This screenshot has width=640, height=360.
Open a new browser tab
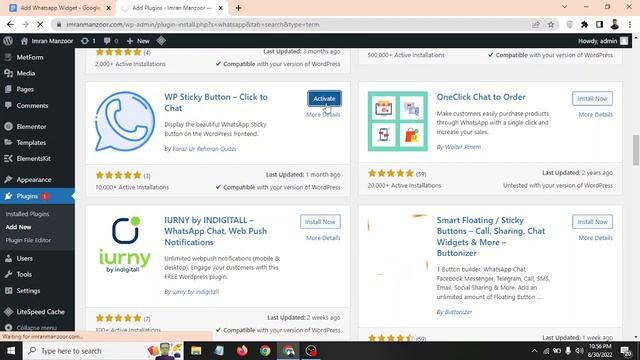(238, 8)
